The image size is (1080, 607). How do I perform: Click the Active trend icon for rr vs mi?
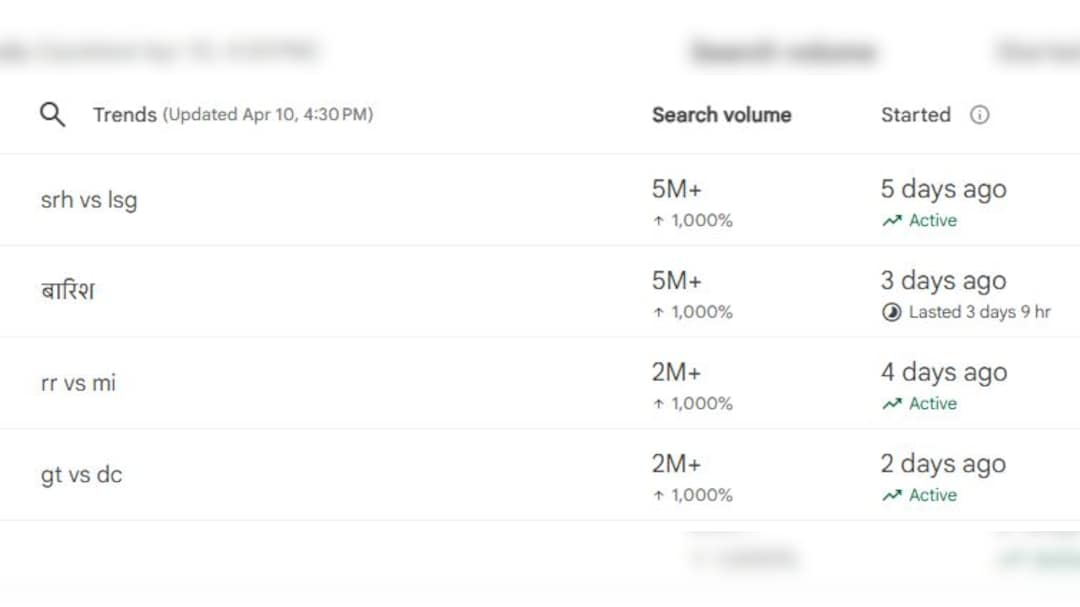pyautogui.click(x=891, y=404)
